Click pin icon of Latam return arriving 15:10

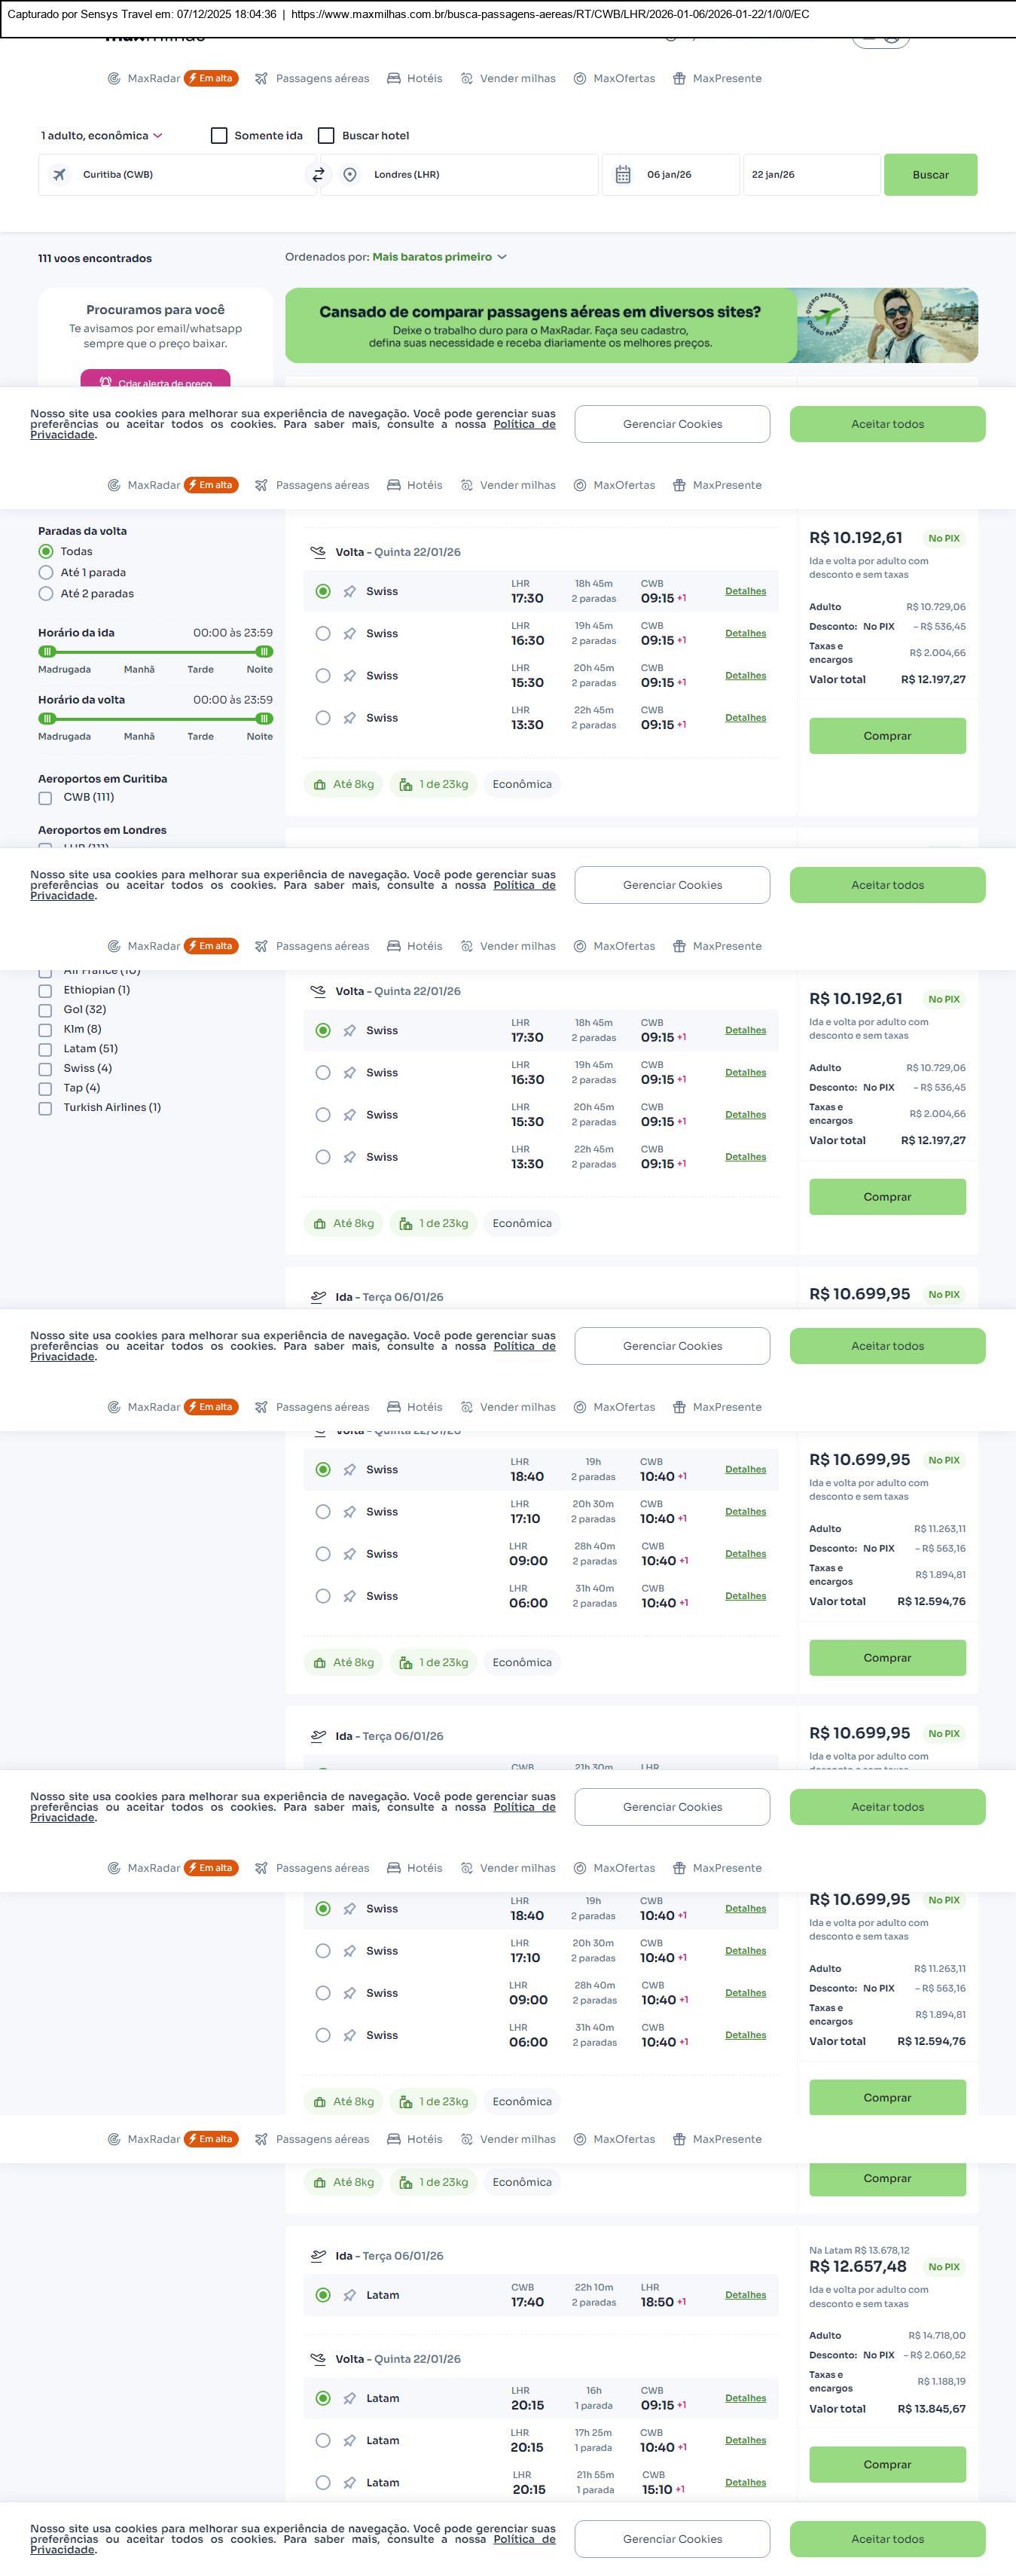[x=349, y=2482]
